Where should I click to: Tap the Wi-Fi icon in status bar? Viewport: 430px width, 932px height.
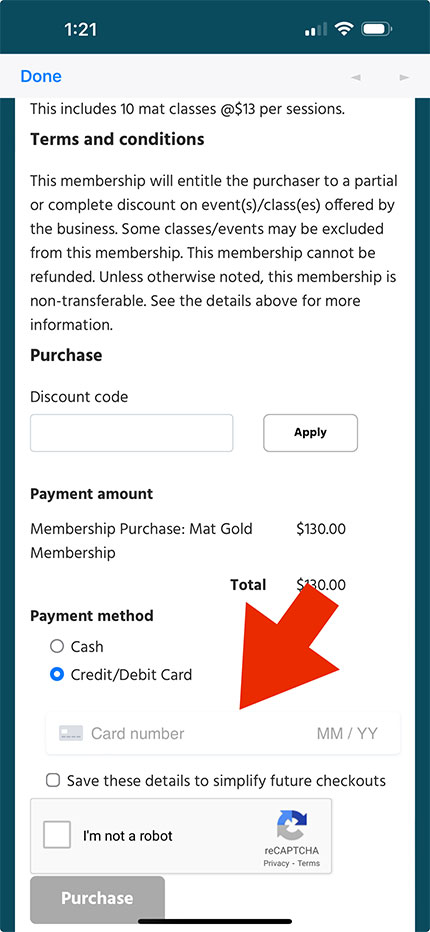344,29
